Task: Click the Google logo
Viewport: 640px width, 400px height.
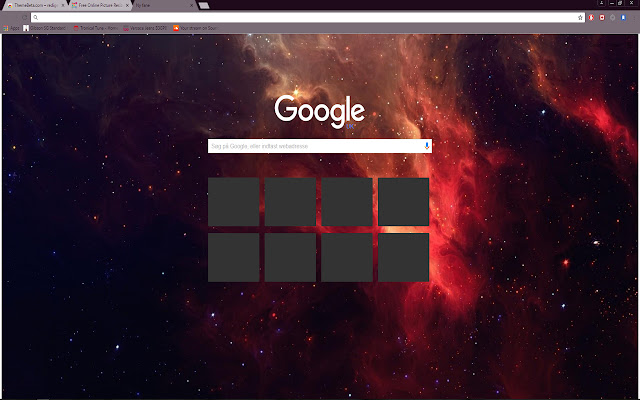Action: click(320, 111)
